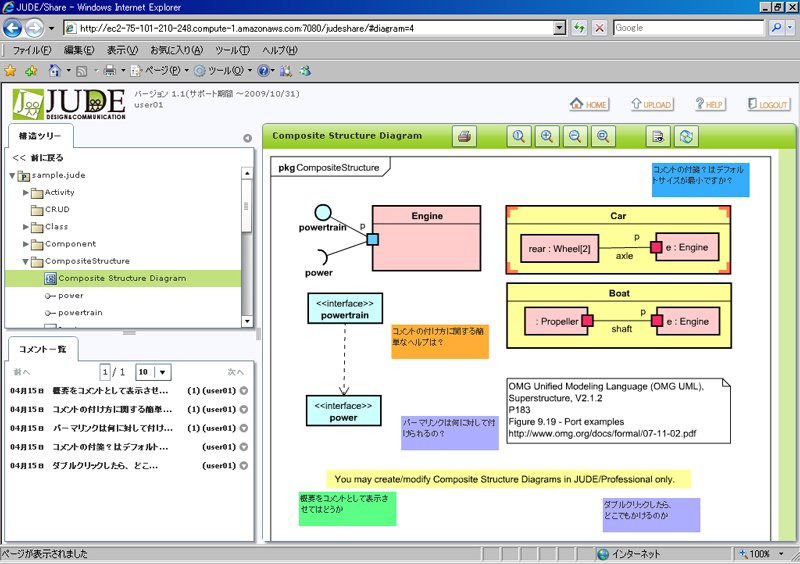Select Composite Structure Diagram tree item

click(x=122, y=279)
